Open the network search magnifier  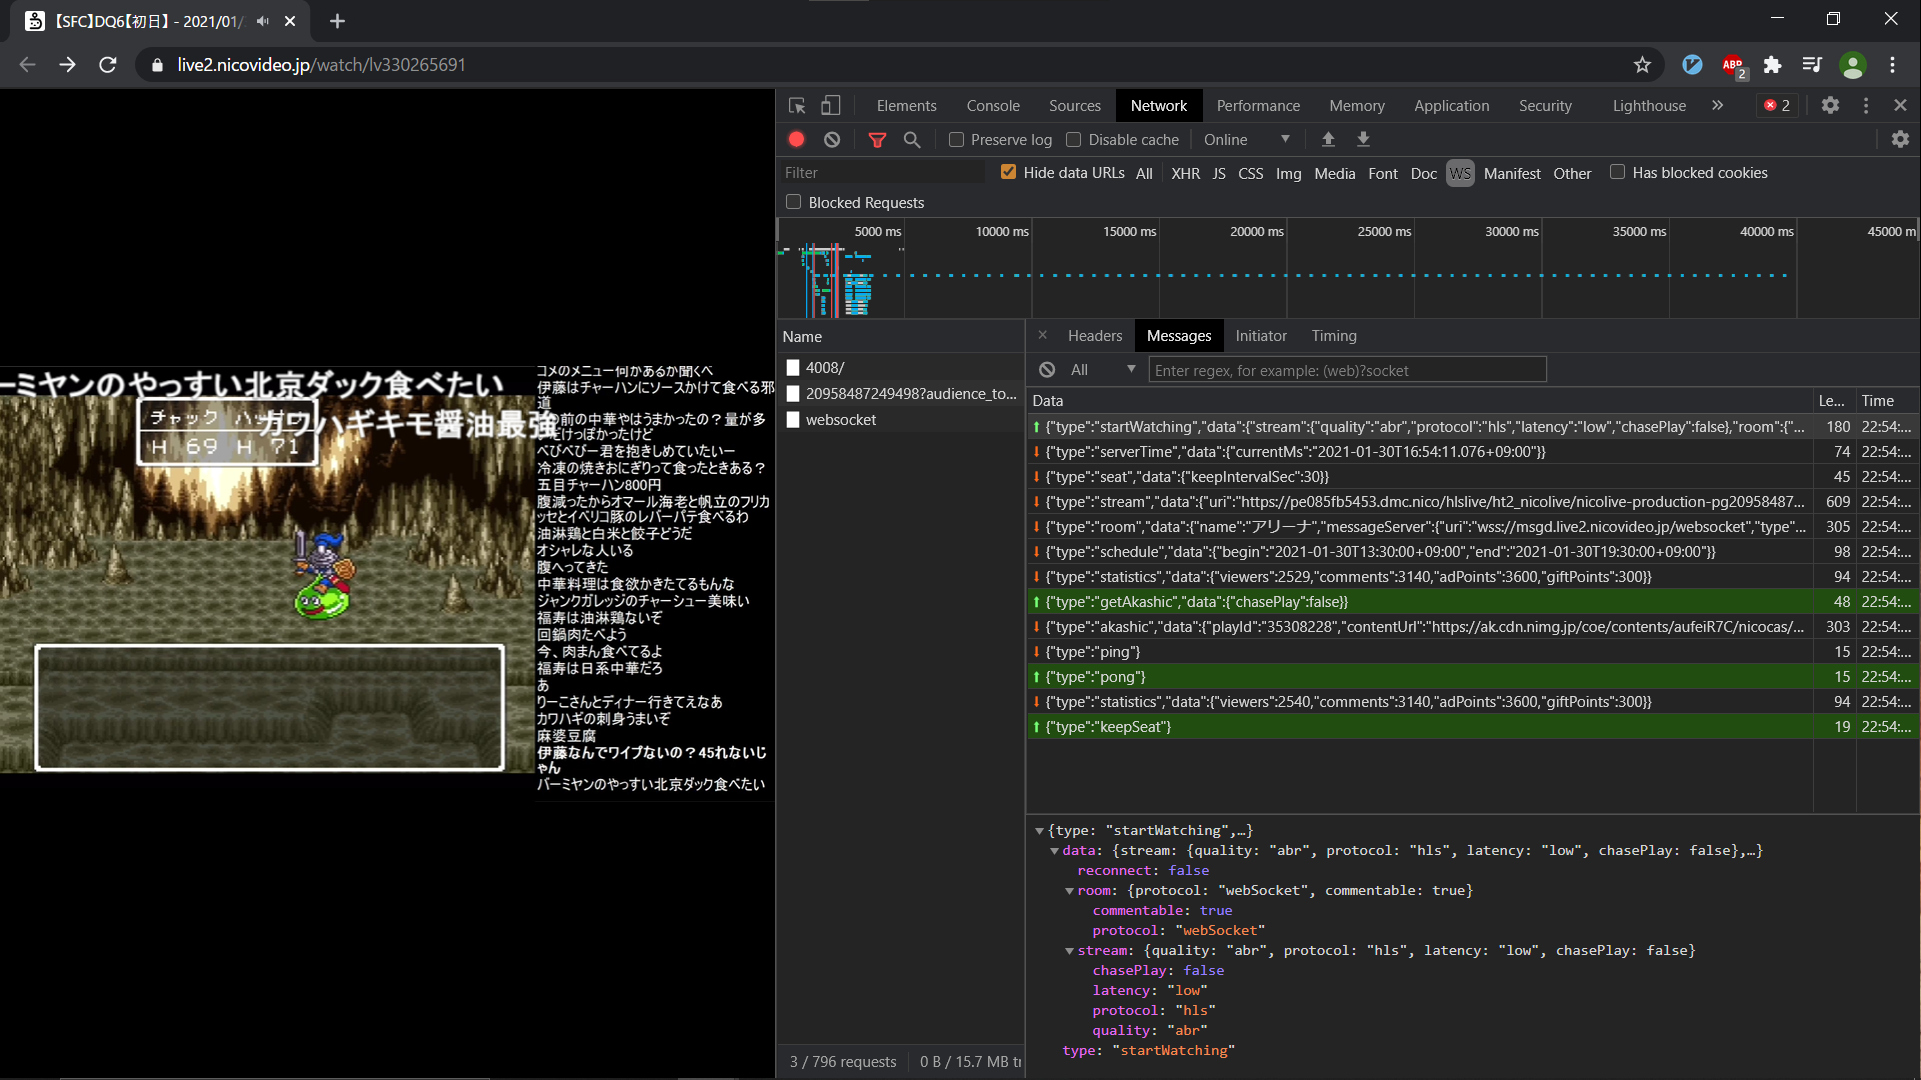tap(912, 140)
